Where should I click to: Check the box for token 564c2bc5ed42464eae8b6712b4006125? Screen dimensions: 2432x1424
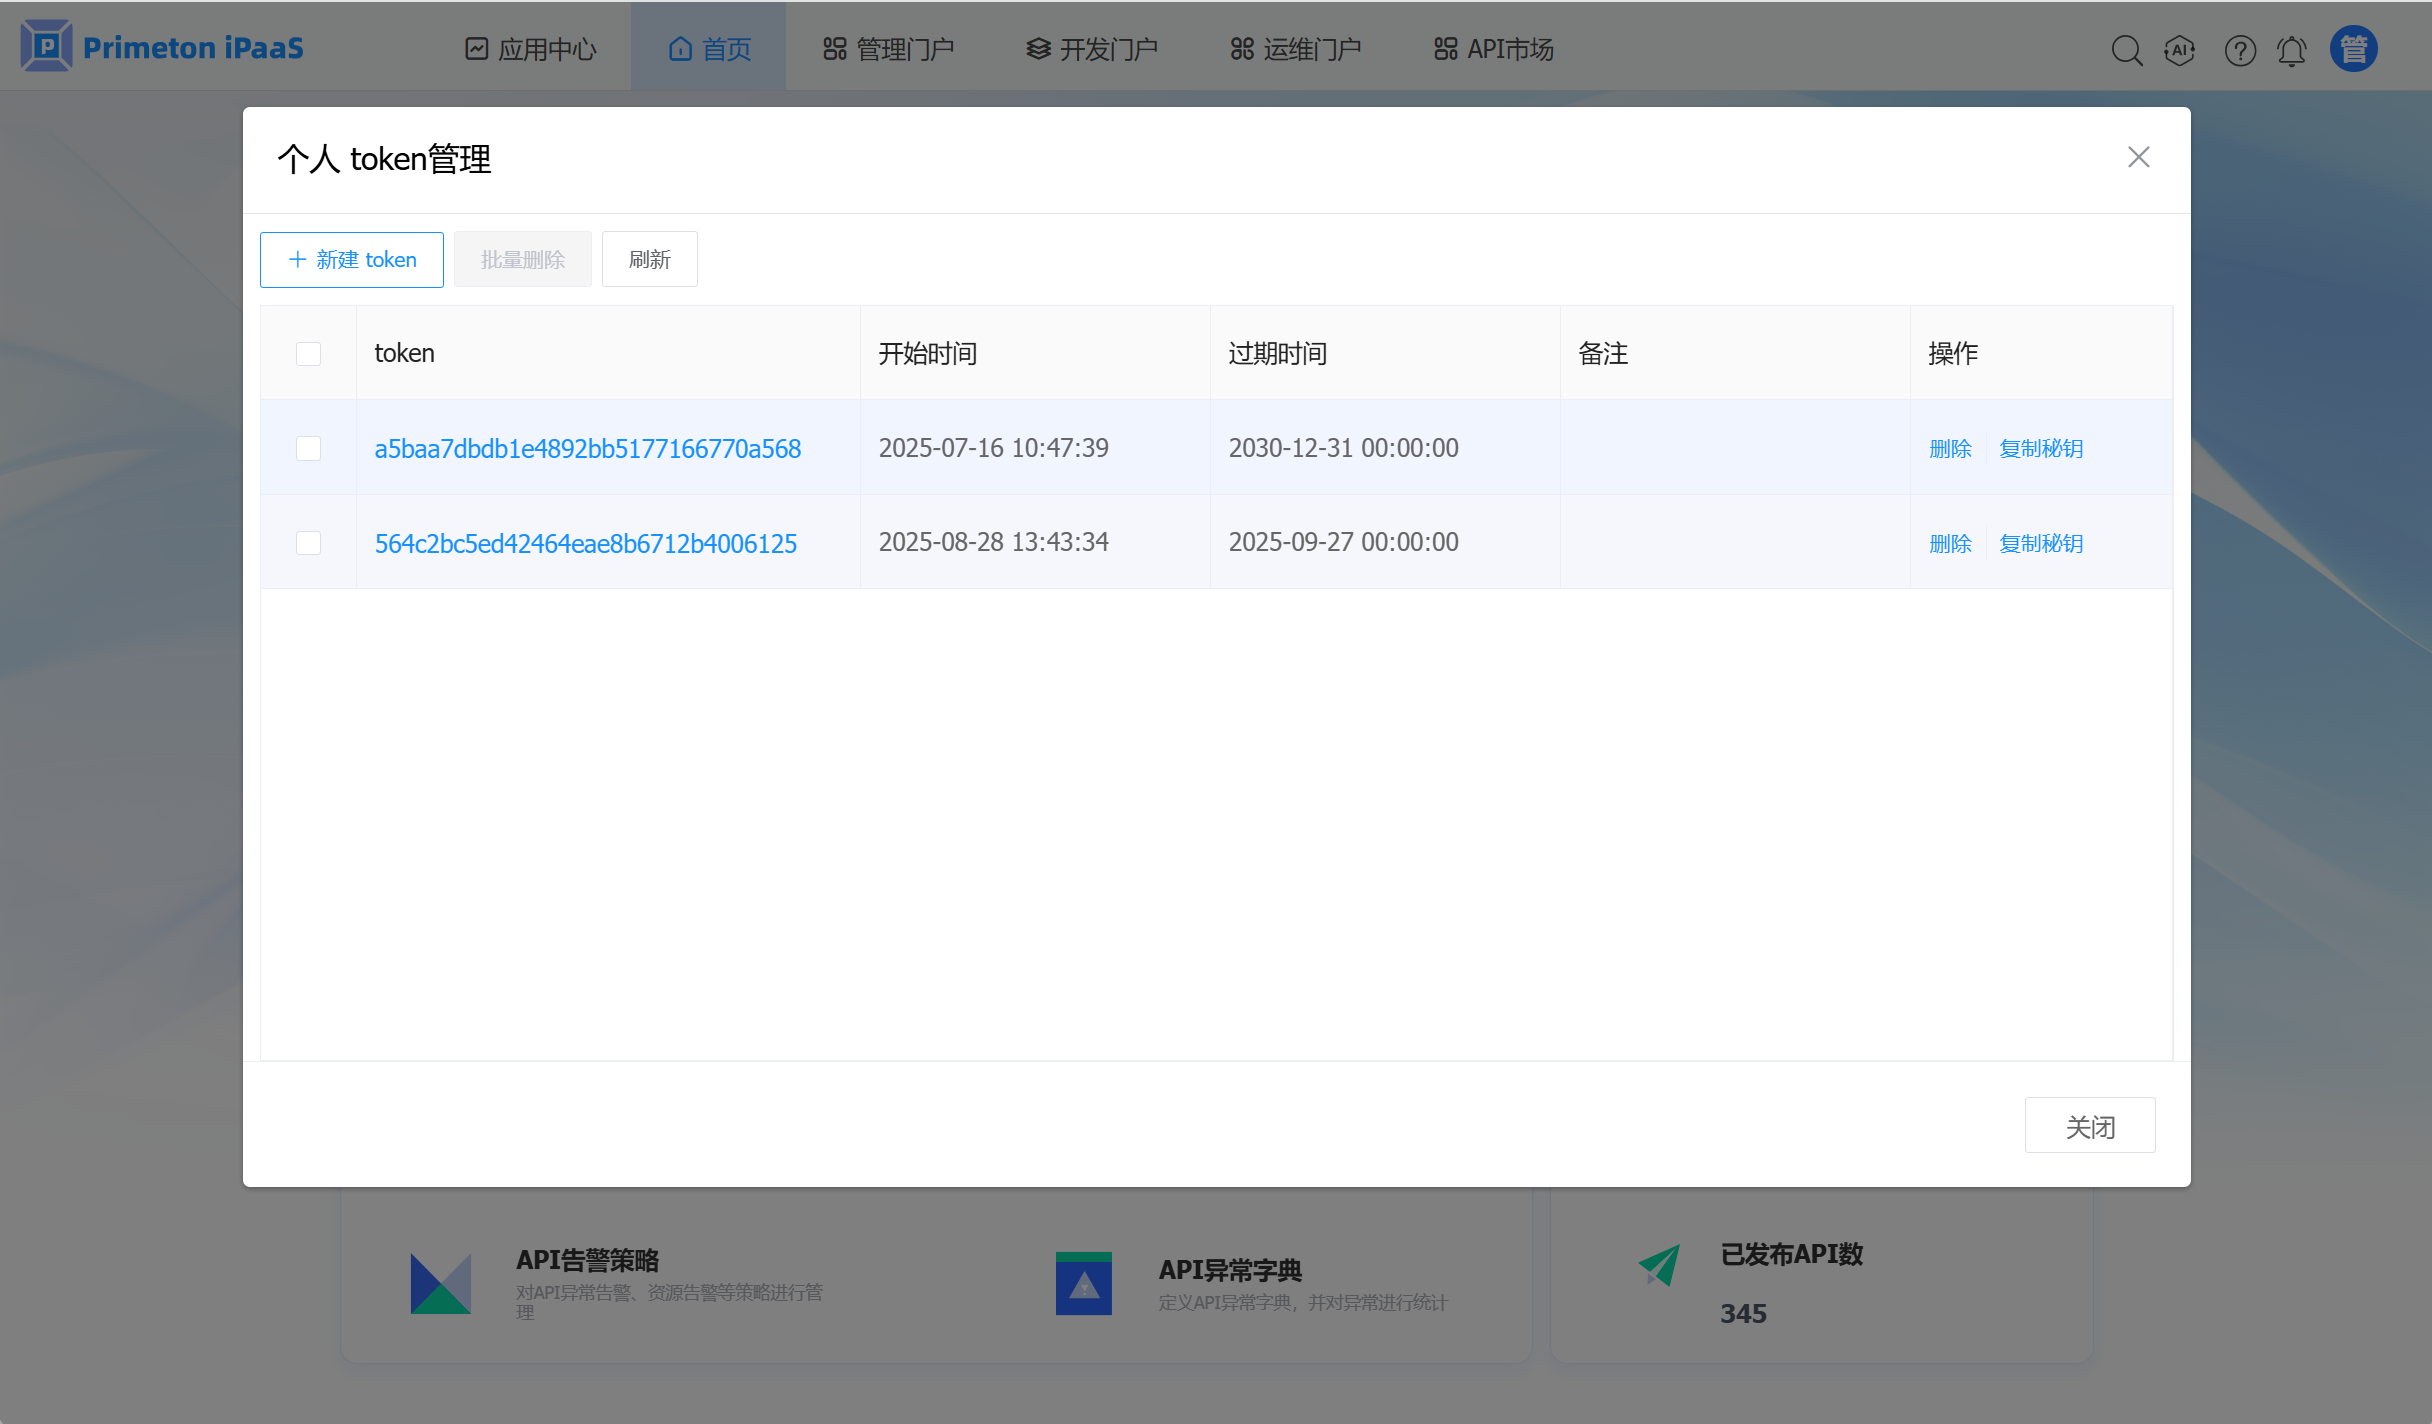click(308, 543)
